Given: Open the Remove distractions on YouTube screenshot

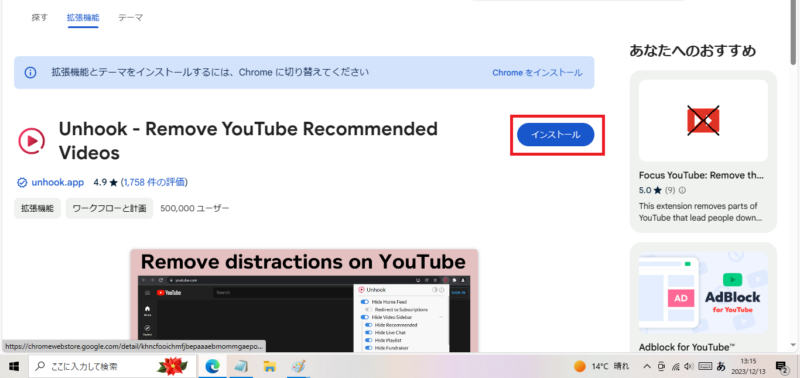Looking at the screenshot, I should coord(304,300).
